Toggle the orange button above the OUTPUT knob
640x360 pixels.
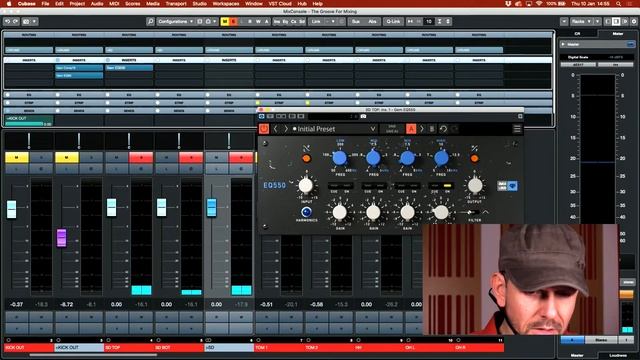[x=474, y=158]
